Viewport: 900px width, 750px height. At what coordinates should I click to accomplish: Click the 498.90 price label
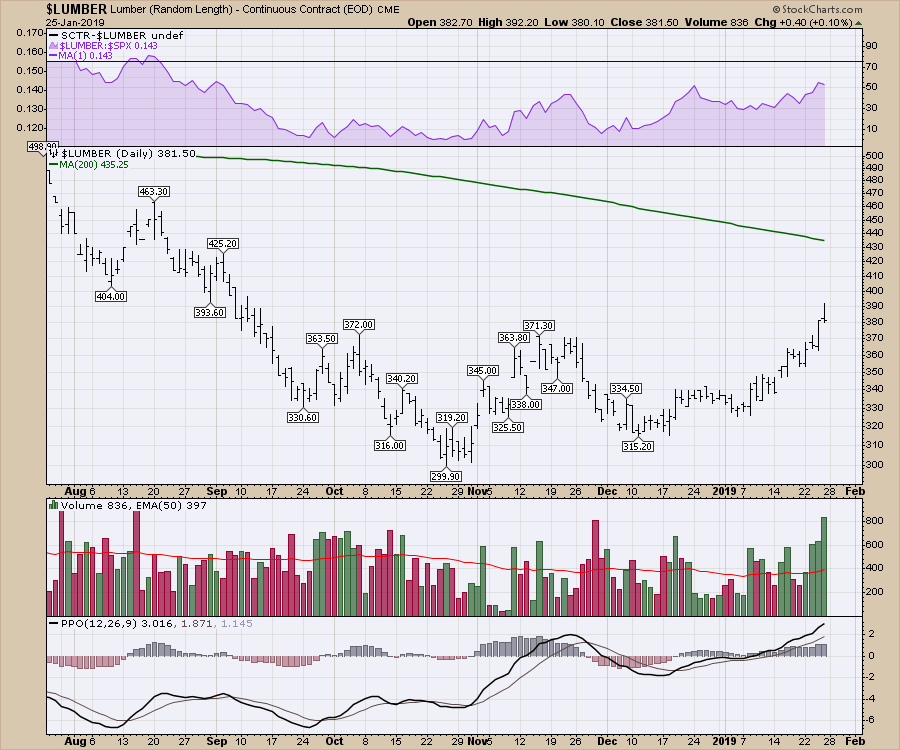click(43, 147)
